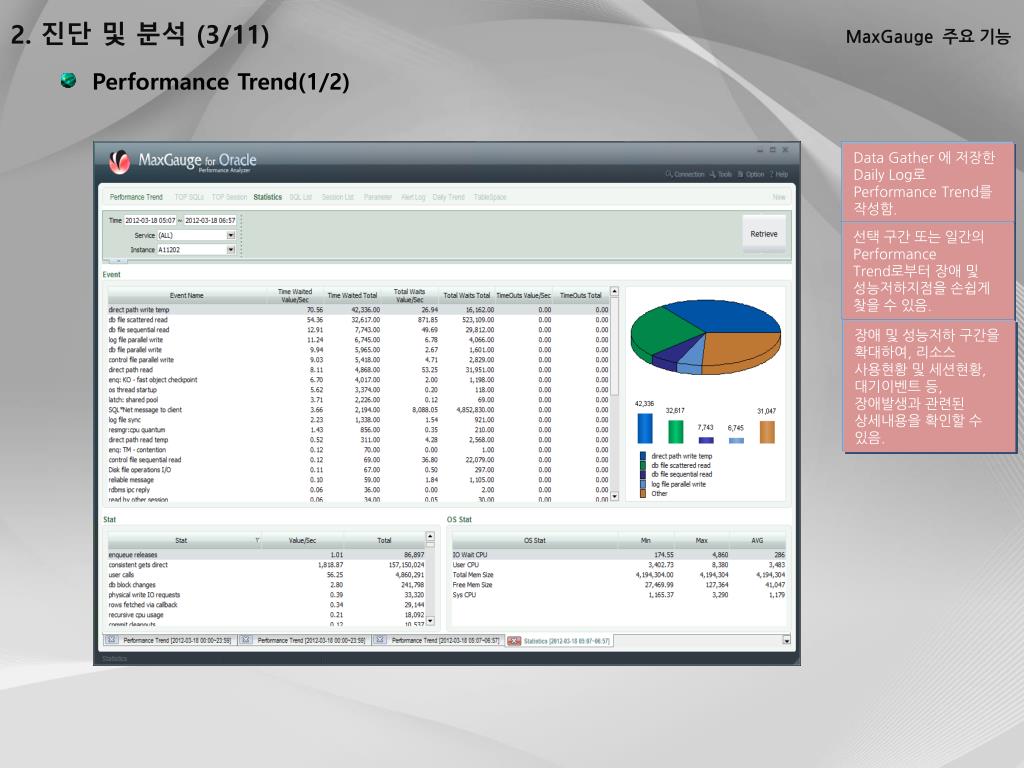Select the db file scattered read row
Image resolution: width=1024 pixels, height=768 pixels.
pyautogui.click(x=358, y=320)
